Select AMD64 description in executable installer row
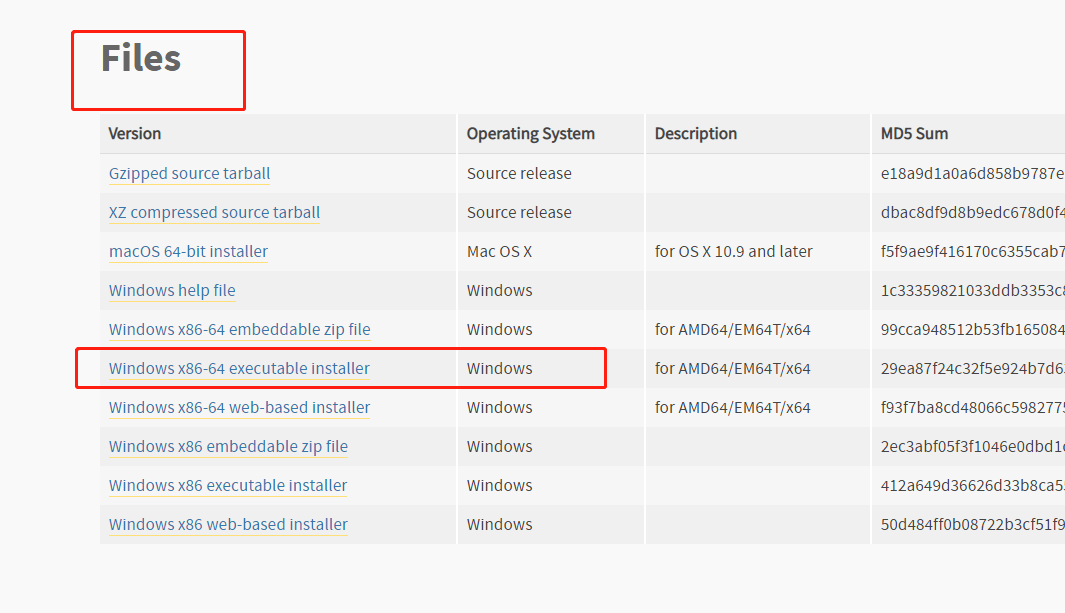Image resolution: width=1065 pixels, height=613 pixels. point(732,369)
